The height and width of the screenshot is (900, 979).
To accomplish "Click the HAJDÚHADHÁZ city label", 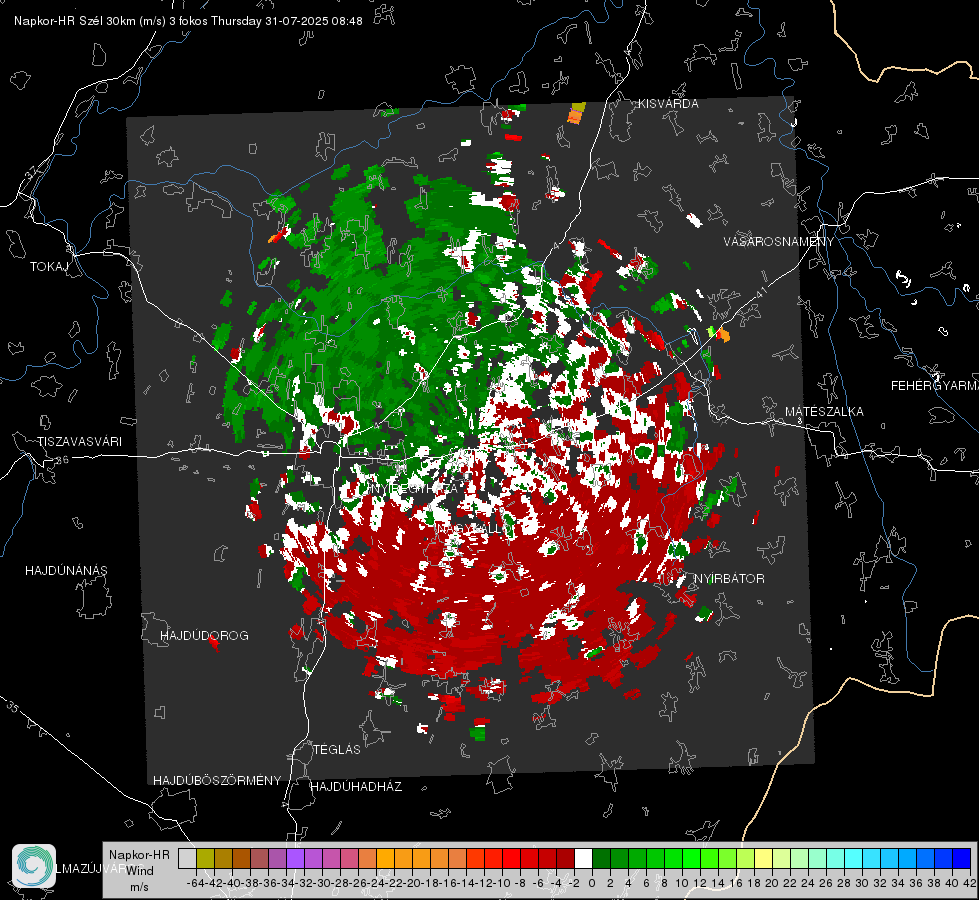I will coord(356,786).
